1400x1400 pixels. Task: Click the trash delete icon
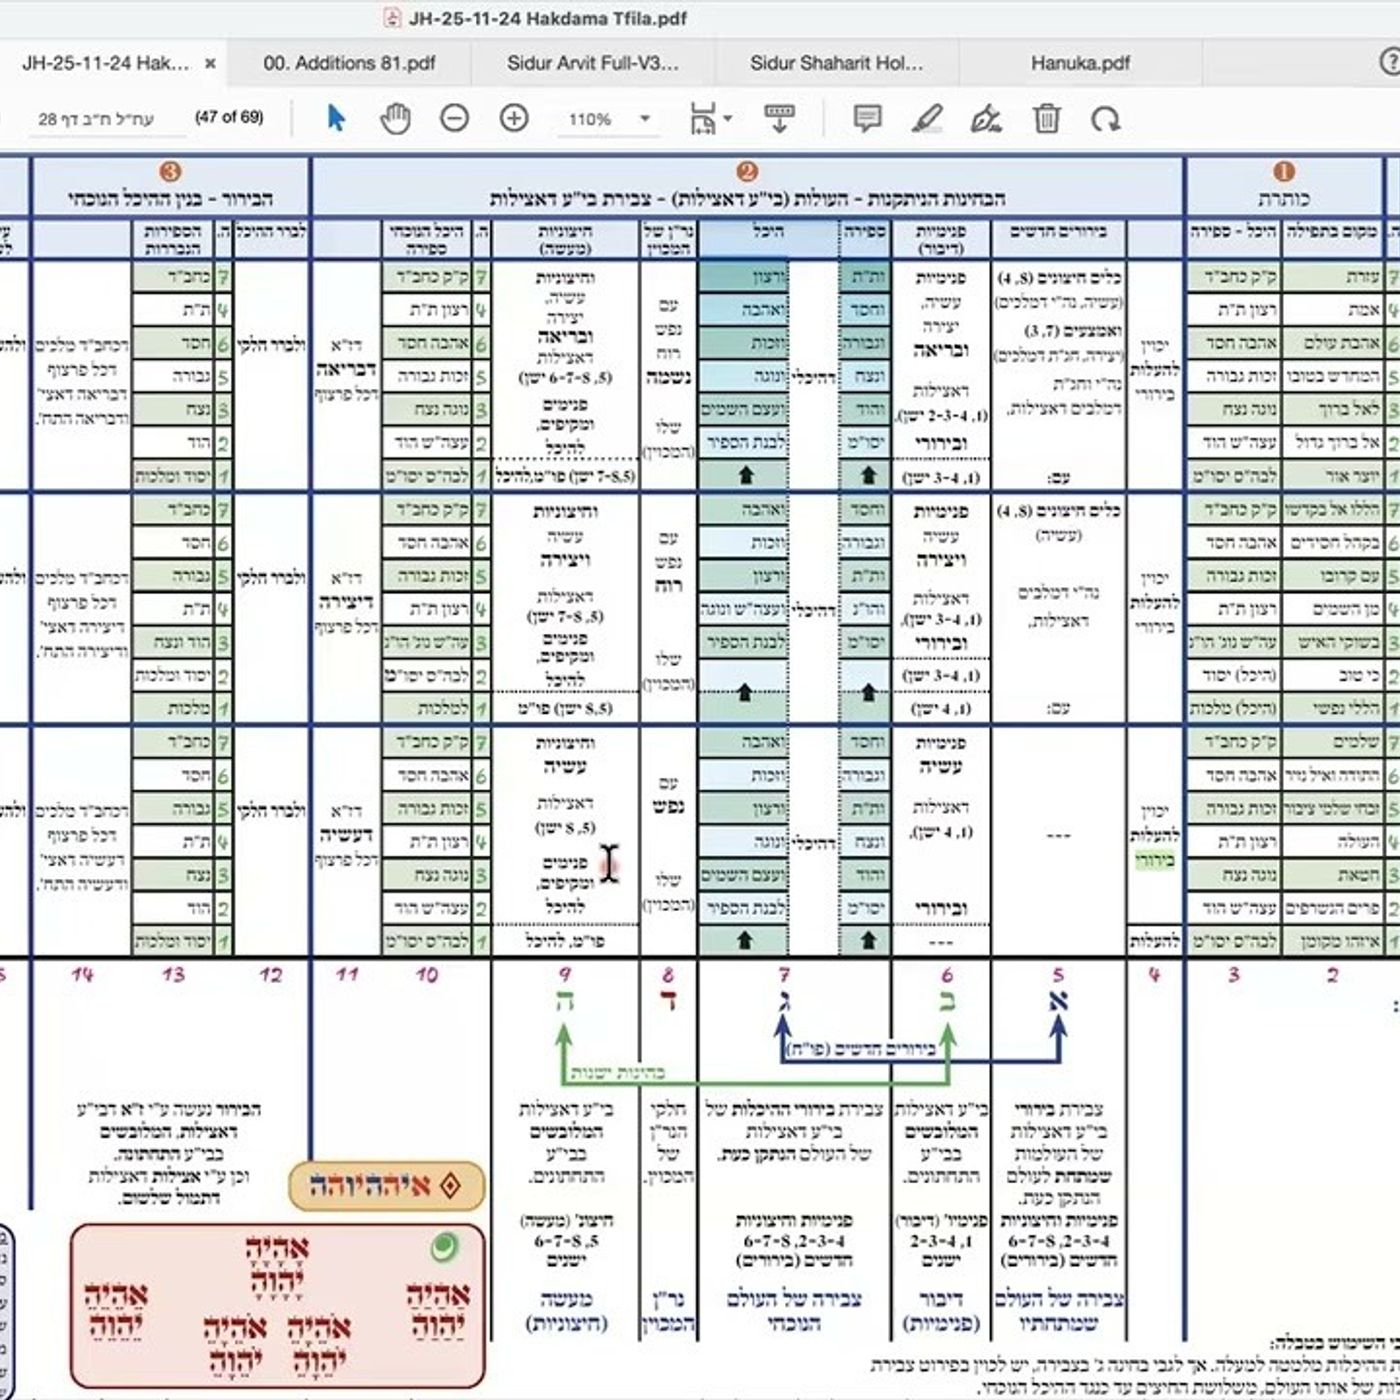pyautogui.click(x=1046, y=119)
